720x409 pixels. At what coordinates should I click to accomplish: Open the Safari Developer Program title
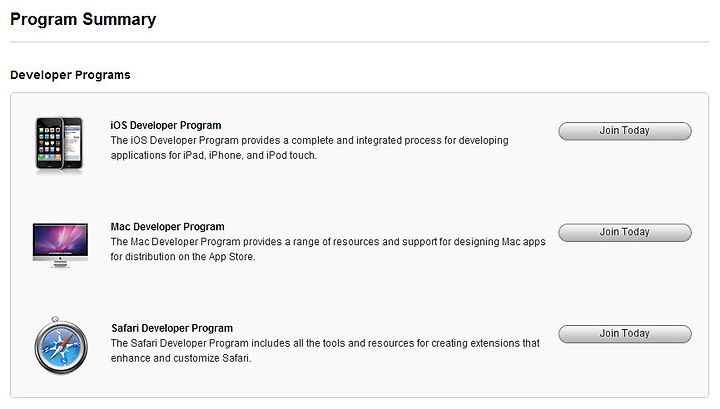(172, 328)
